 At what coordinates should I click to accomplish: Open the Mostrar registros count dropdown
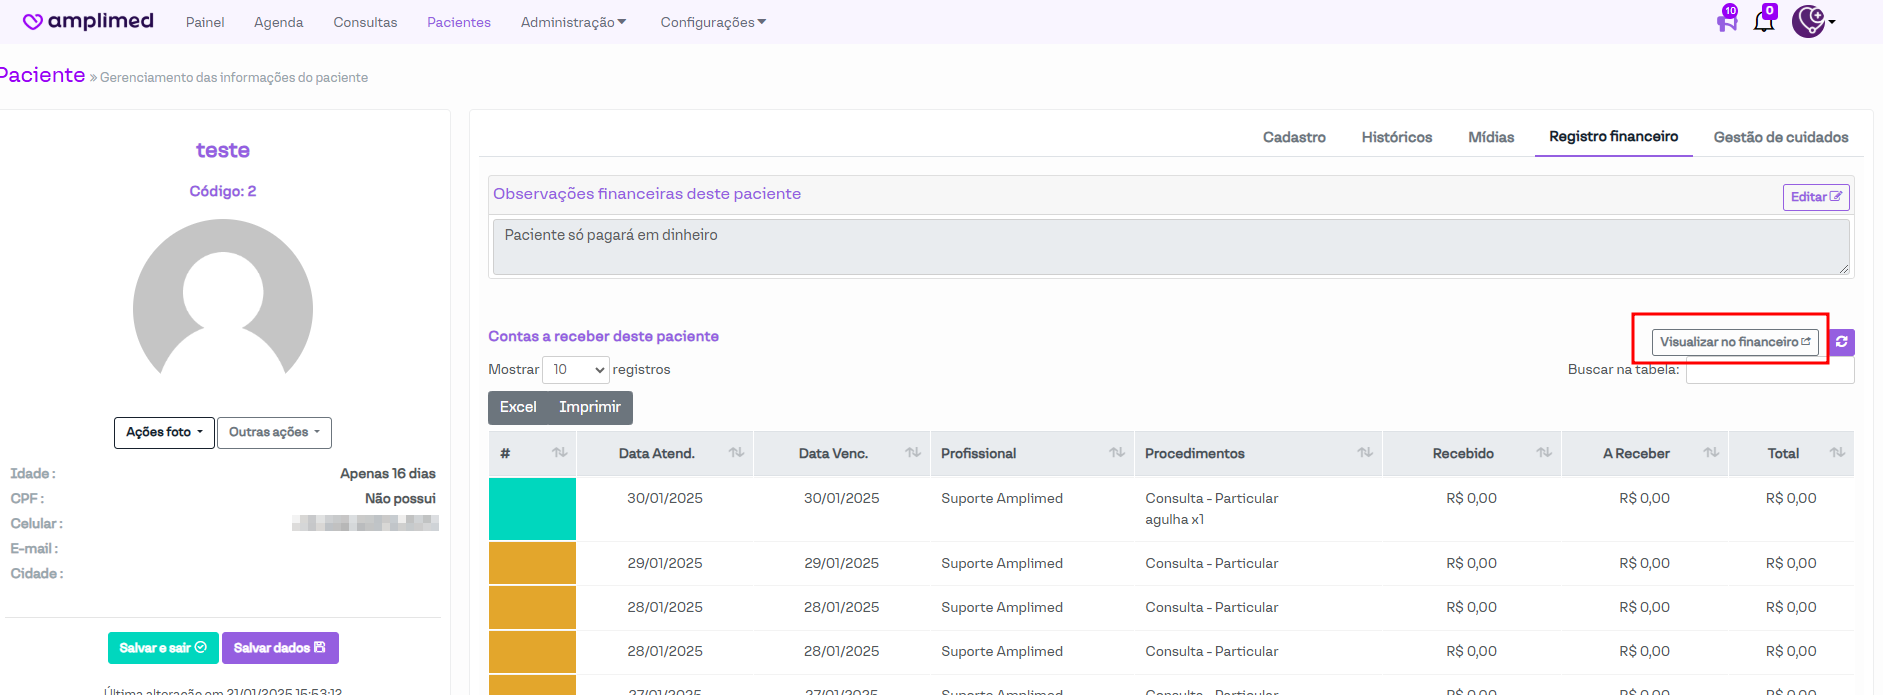tap(576, 370)
